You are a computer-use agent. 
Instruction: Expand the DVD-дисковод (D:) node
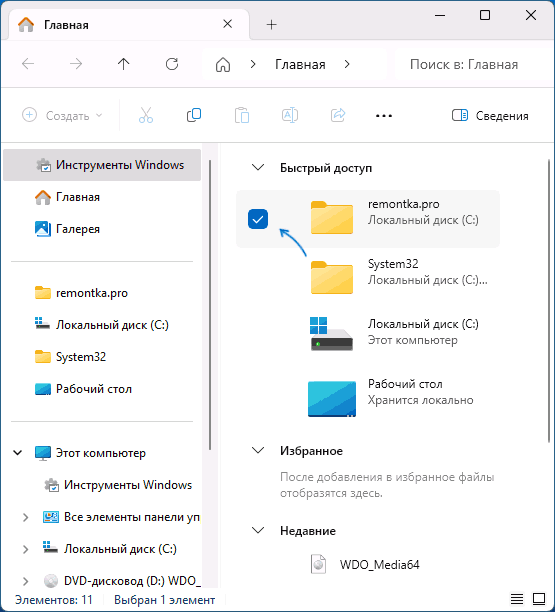coord(26,581)
